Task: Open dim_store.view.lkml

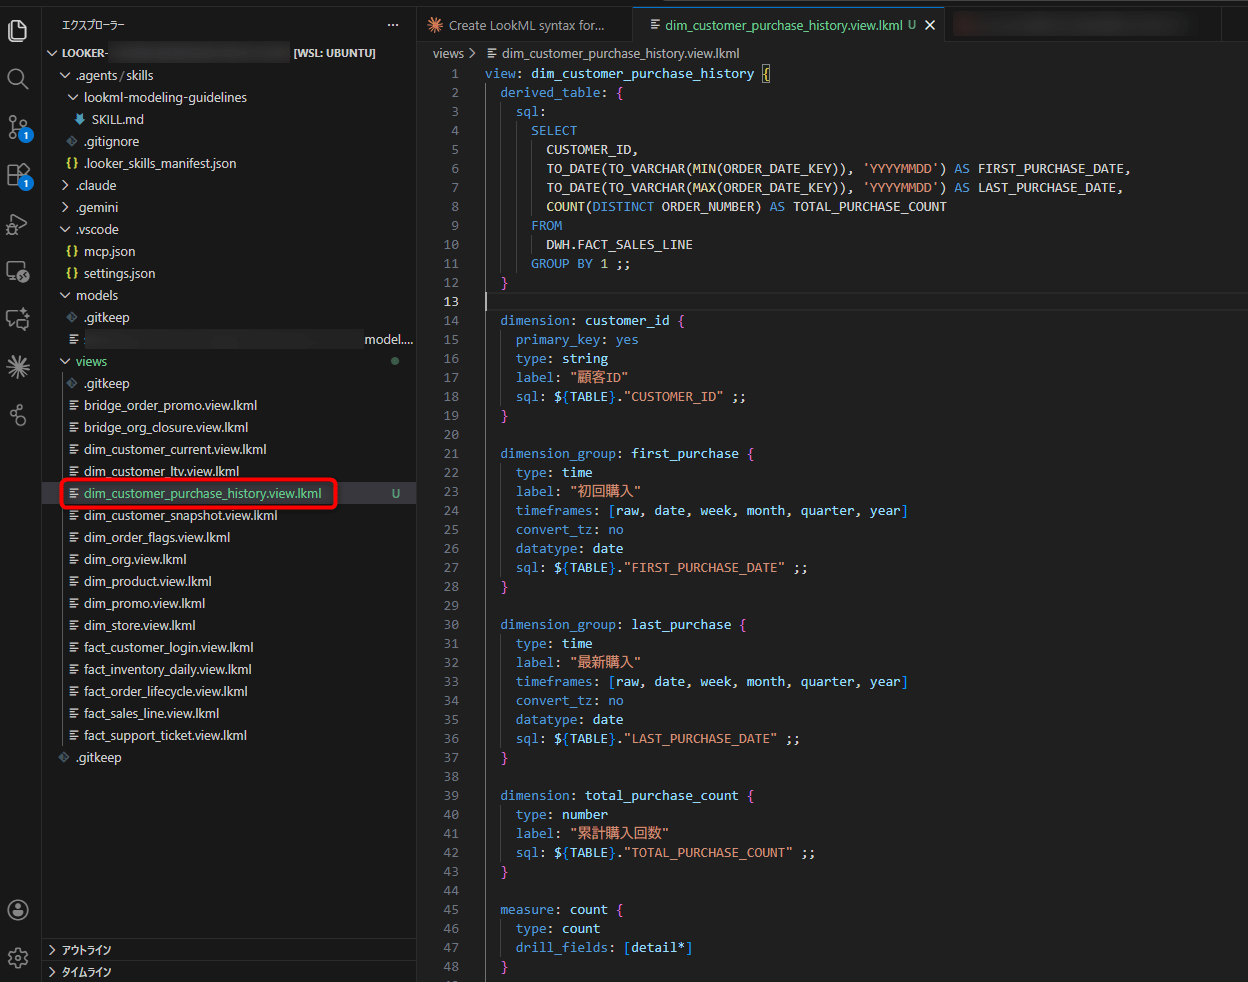Action: (x=229, y=625)
